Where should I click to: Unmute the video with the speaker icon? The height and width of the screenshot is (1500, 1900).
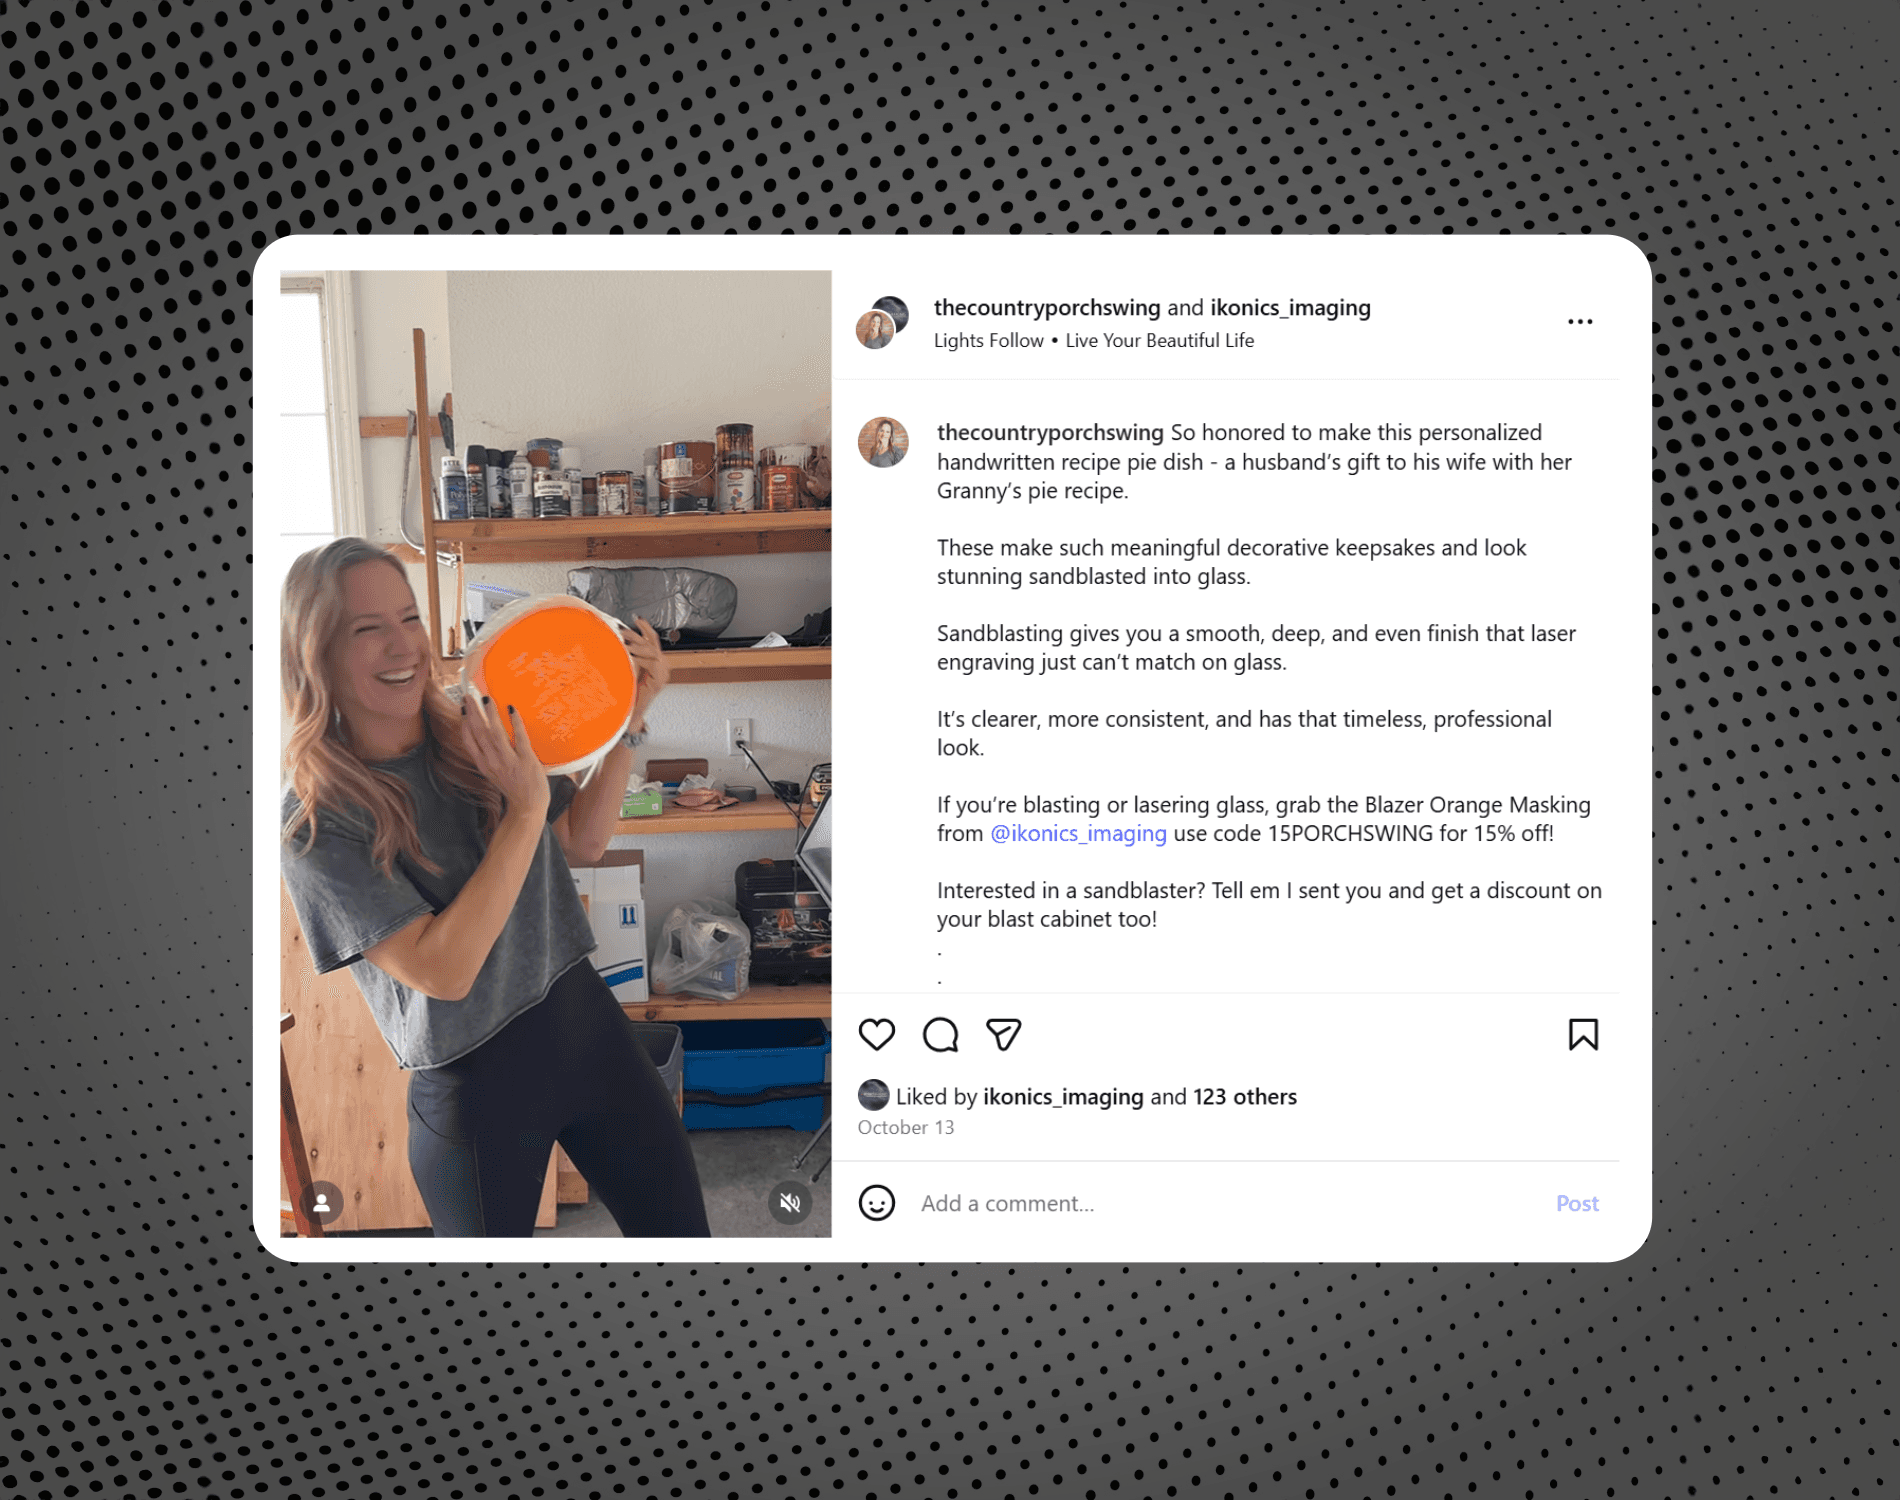[x=790, y=1203]
